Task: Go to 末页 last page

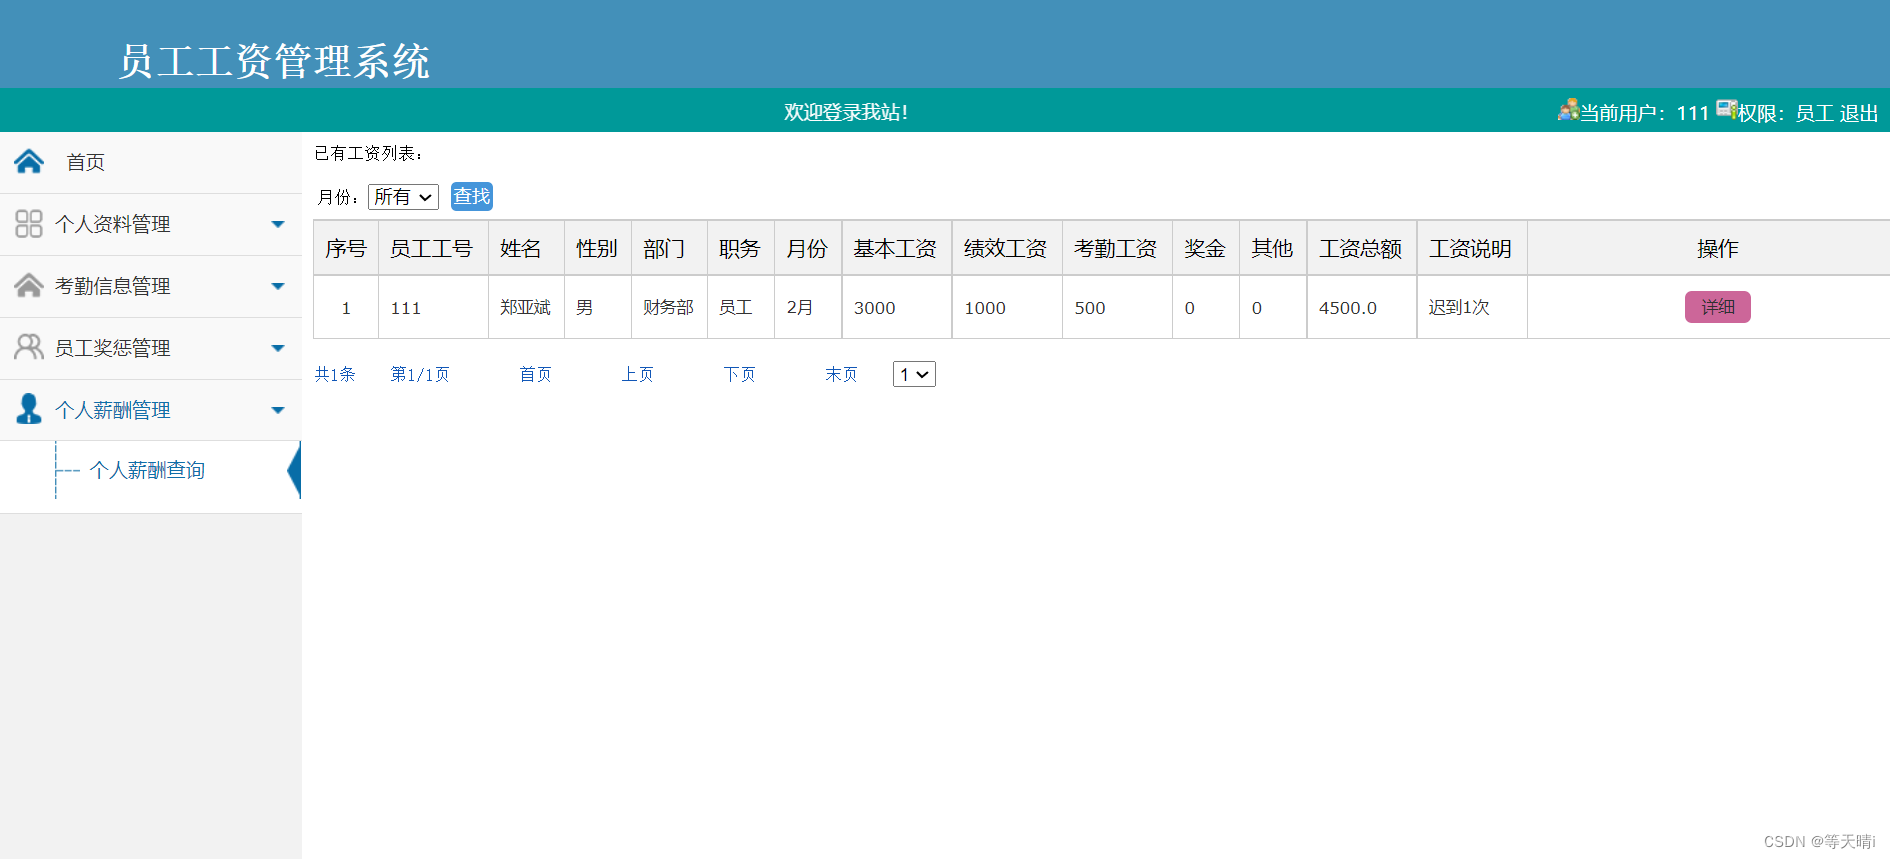Action: [x=841, y=374]
